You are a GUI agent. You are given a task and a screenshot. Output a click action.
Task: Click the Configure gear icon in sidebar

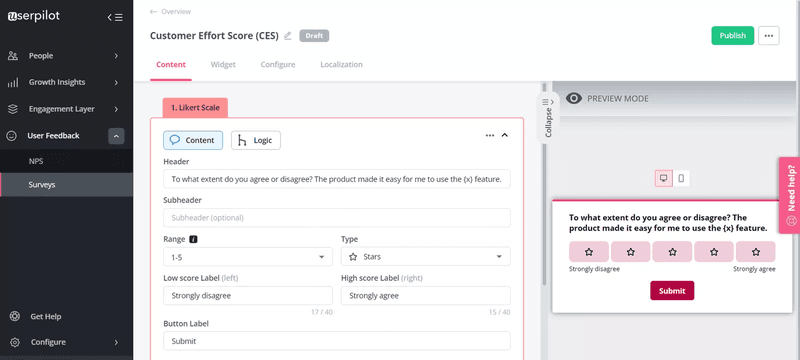[x=14, y=342]
